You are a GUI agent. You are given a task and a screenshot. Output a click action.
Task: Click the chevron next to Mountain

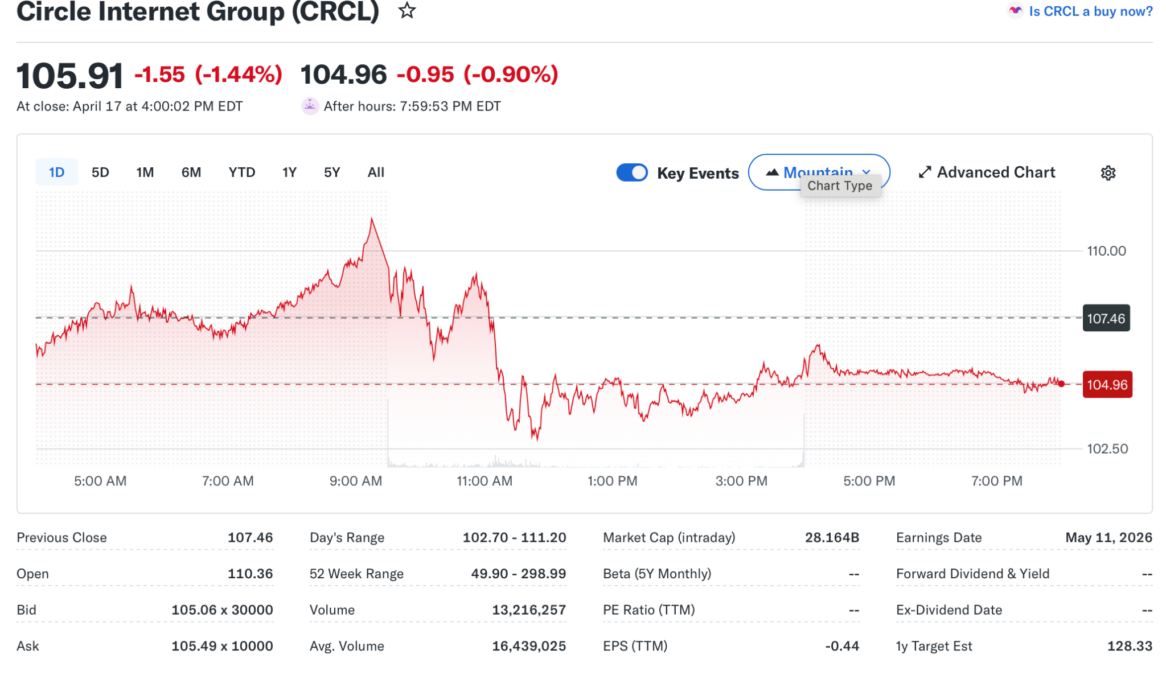point(866,172)
